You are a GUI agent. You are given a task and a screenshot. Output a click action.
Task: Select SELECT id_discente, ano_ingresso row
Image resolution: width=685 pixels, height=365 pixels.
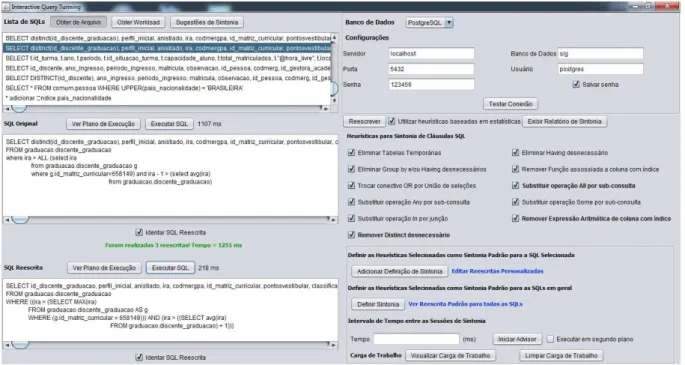tap(167, 68)
